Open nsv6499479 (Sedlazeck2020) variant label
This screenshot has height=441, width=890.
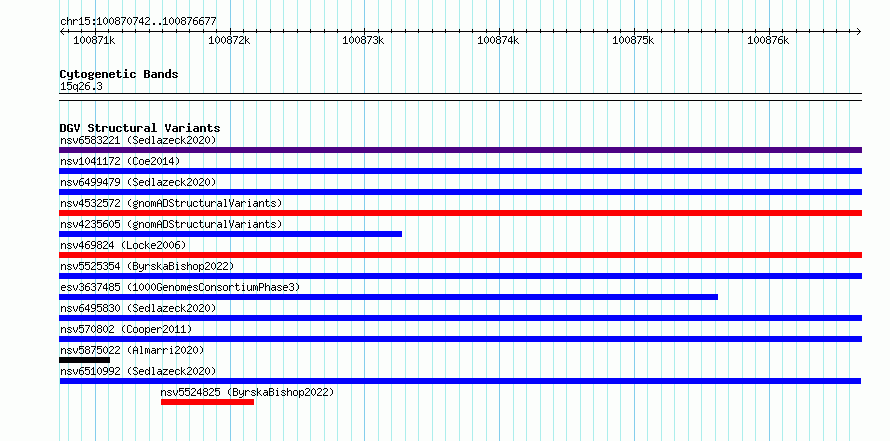[x=138, y=182]
